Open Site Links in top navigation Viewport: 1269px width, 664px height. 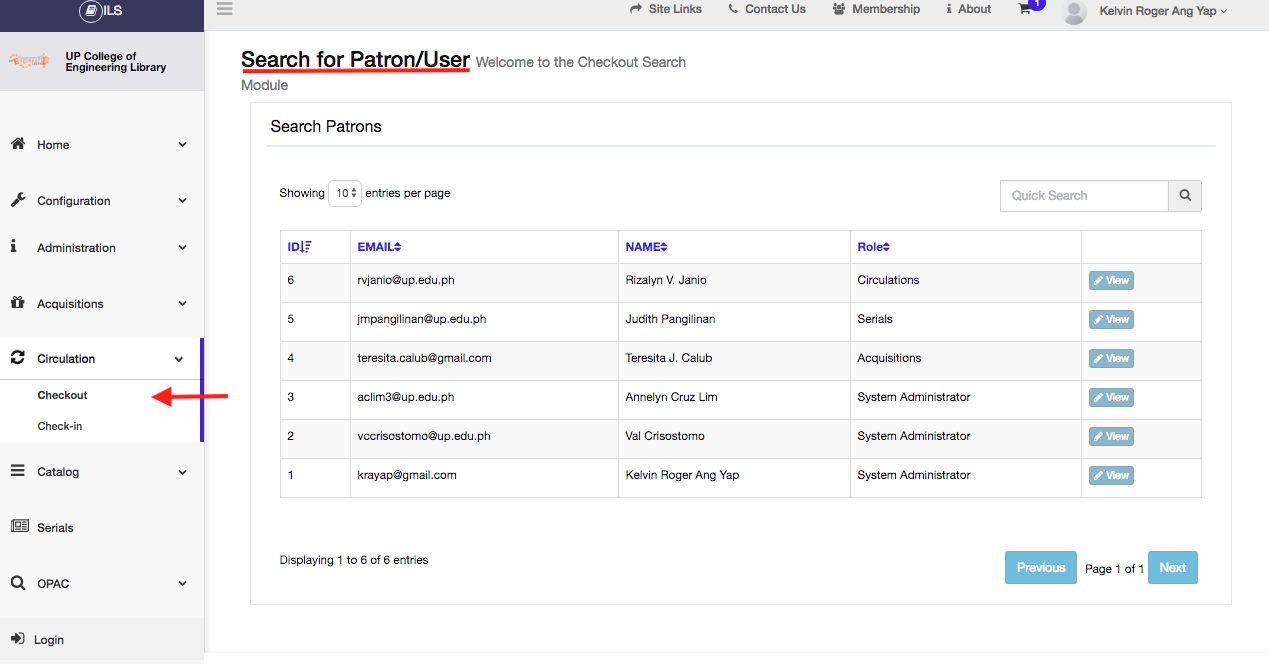[666, 9]
